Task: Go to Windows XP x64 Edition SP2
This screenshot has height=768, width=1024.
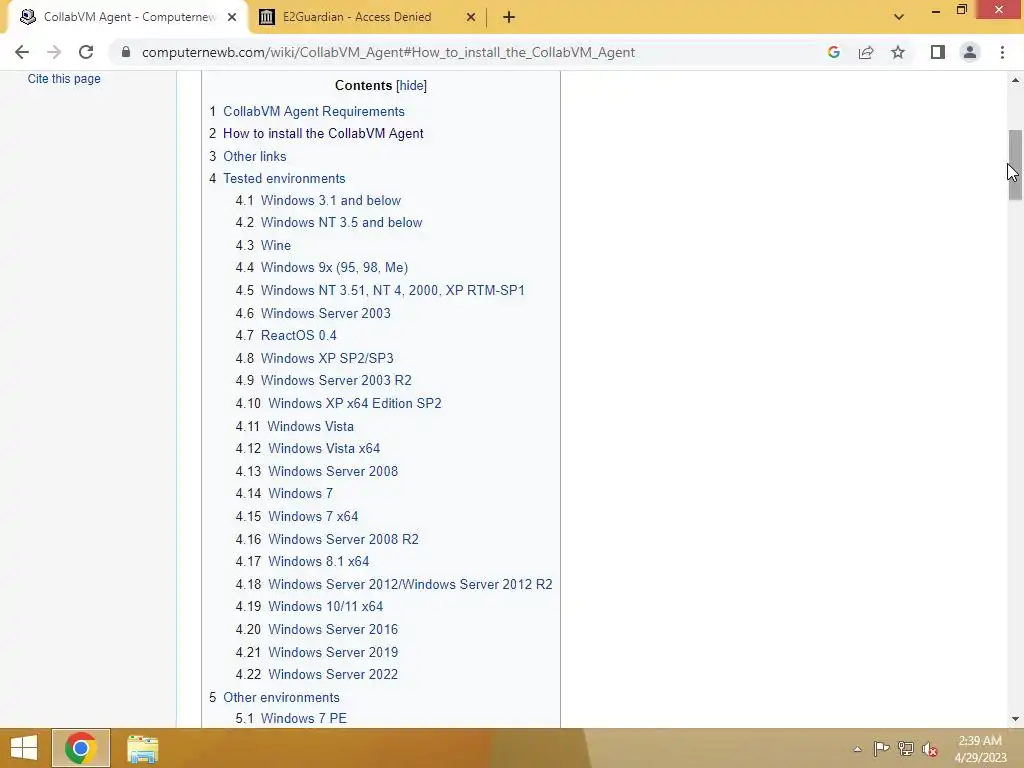Action: 355,404
